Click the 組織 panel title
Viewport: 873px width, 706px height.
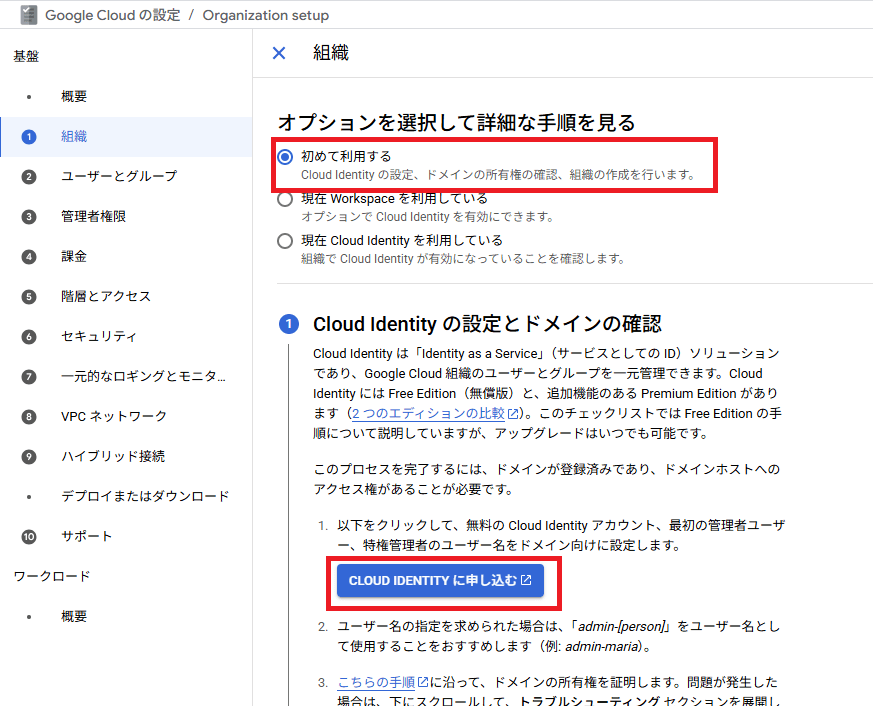pos(331,53)
